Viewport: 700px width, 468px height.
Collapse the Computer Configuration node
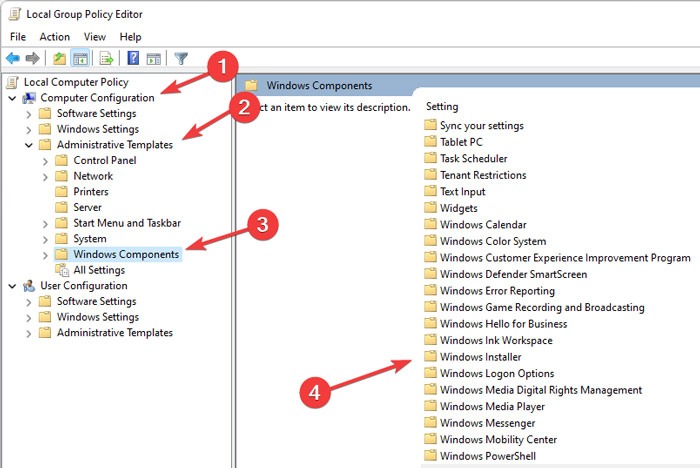pos(12,98)
